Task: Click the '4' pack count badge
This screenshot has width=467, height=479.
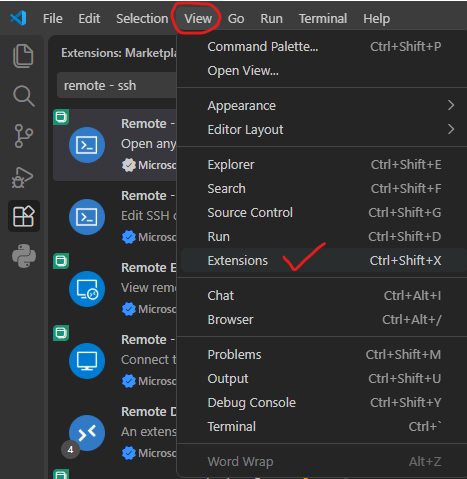Action: coord(70,450)
